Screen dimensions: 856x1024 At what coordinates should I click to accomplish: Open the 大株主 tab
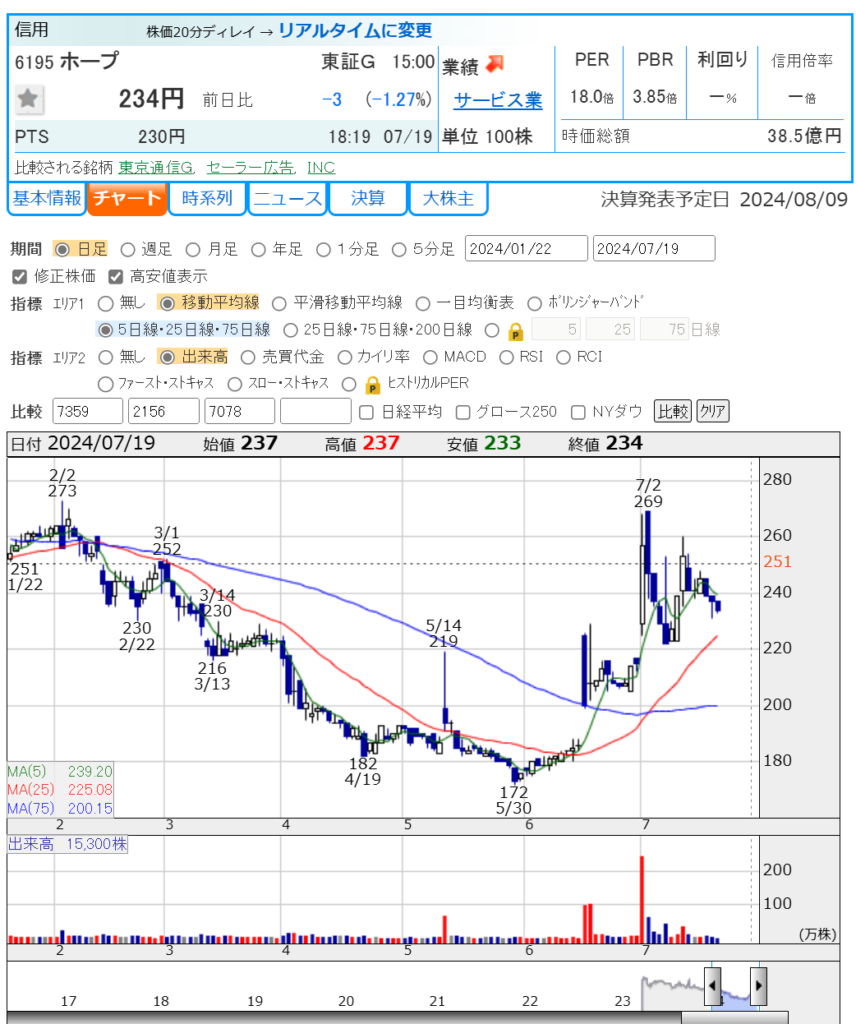pyautogui.click(x=448, y=199)
